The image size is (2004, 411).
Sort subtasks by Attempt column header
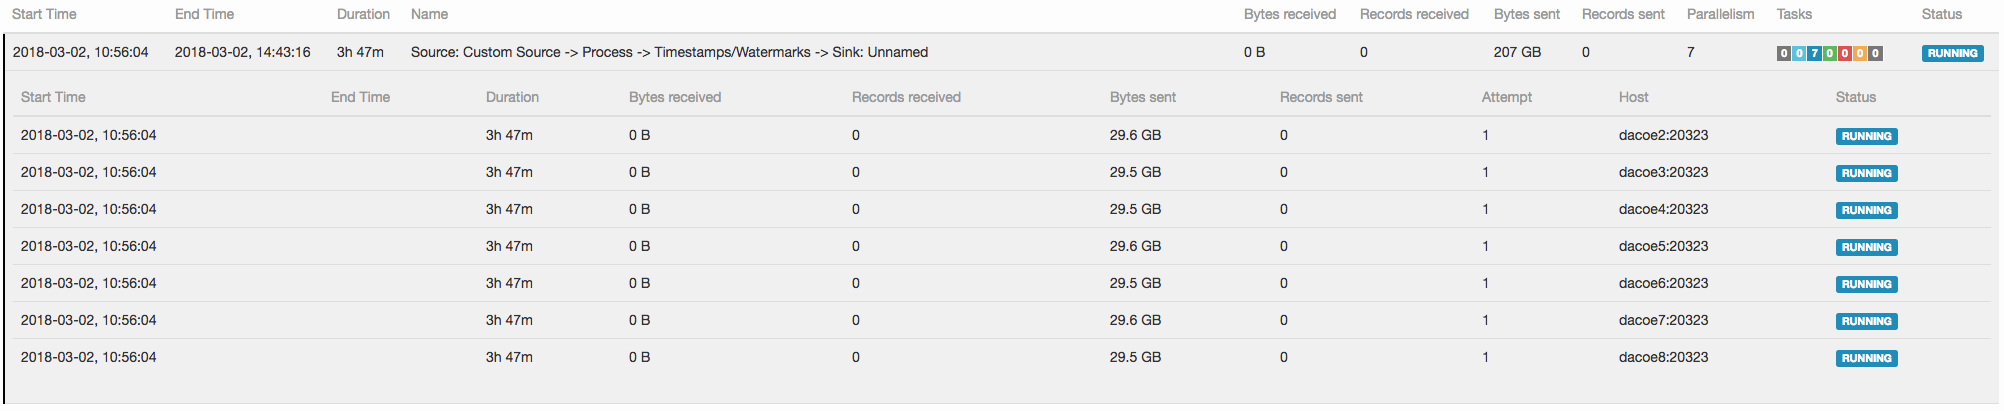click(1506, 97)
